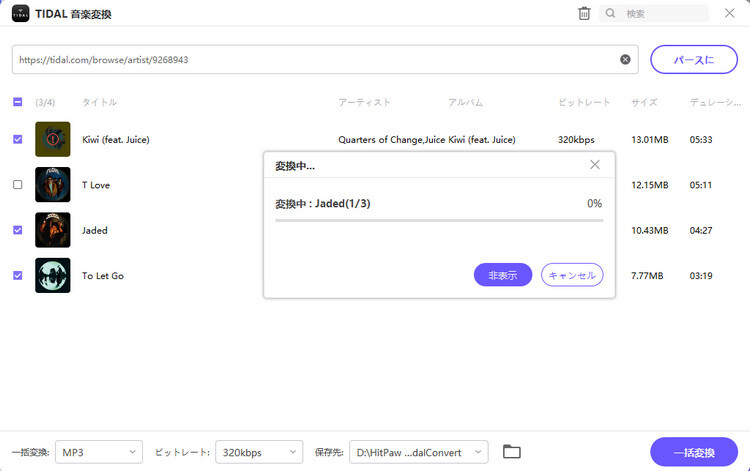Click the 13.01MB size value
Image resolution: width=750 pixels, height=471 pixels.
pyautogui.click(x=650, y=140)
